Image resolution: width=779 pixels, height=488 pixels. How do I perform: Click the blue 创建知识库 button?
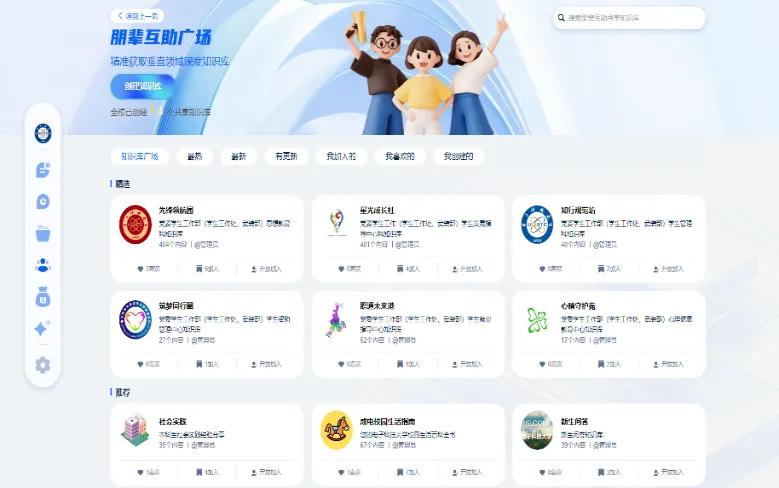(142, 87)
